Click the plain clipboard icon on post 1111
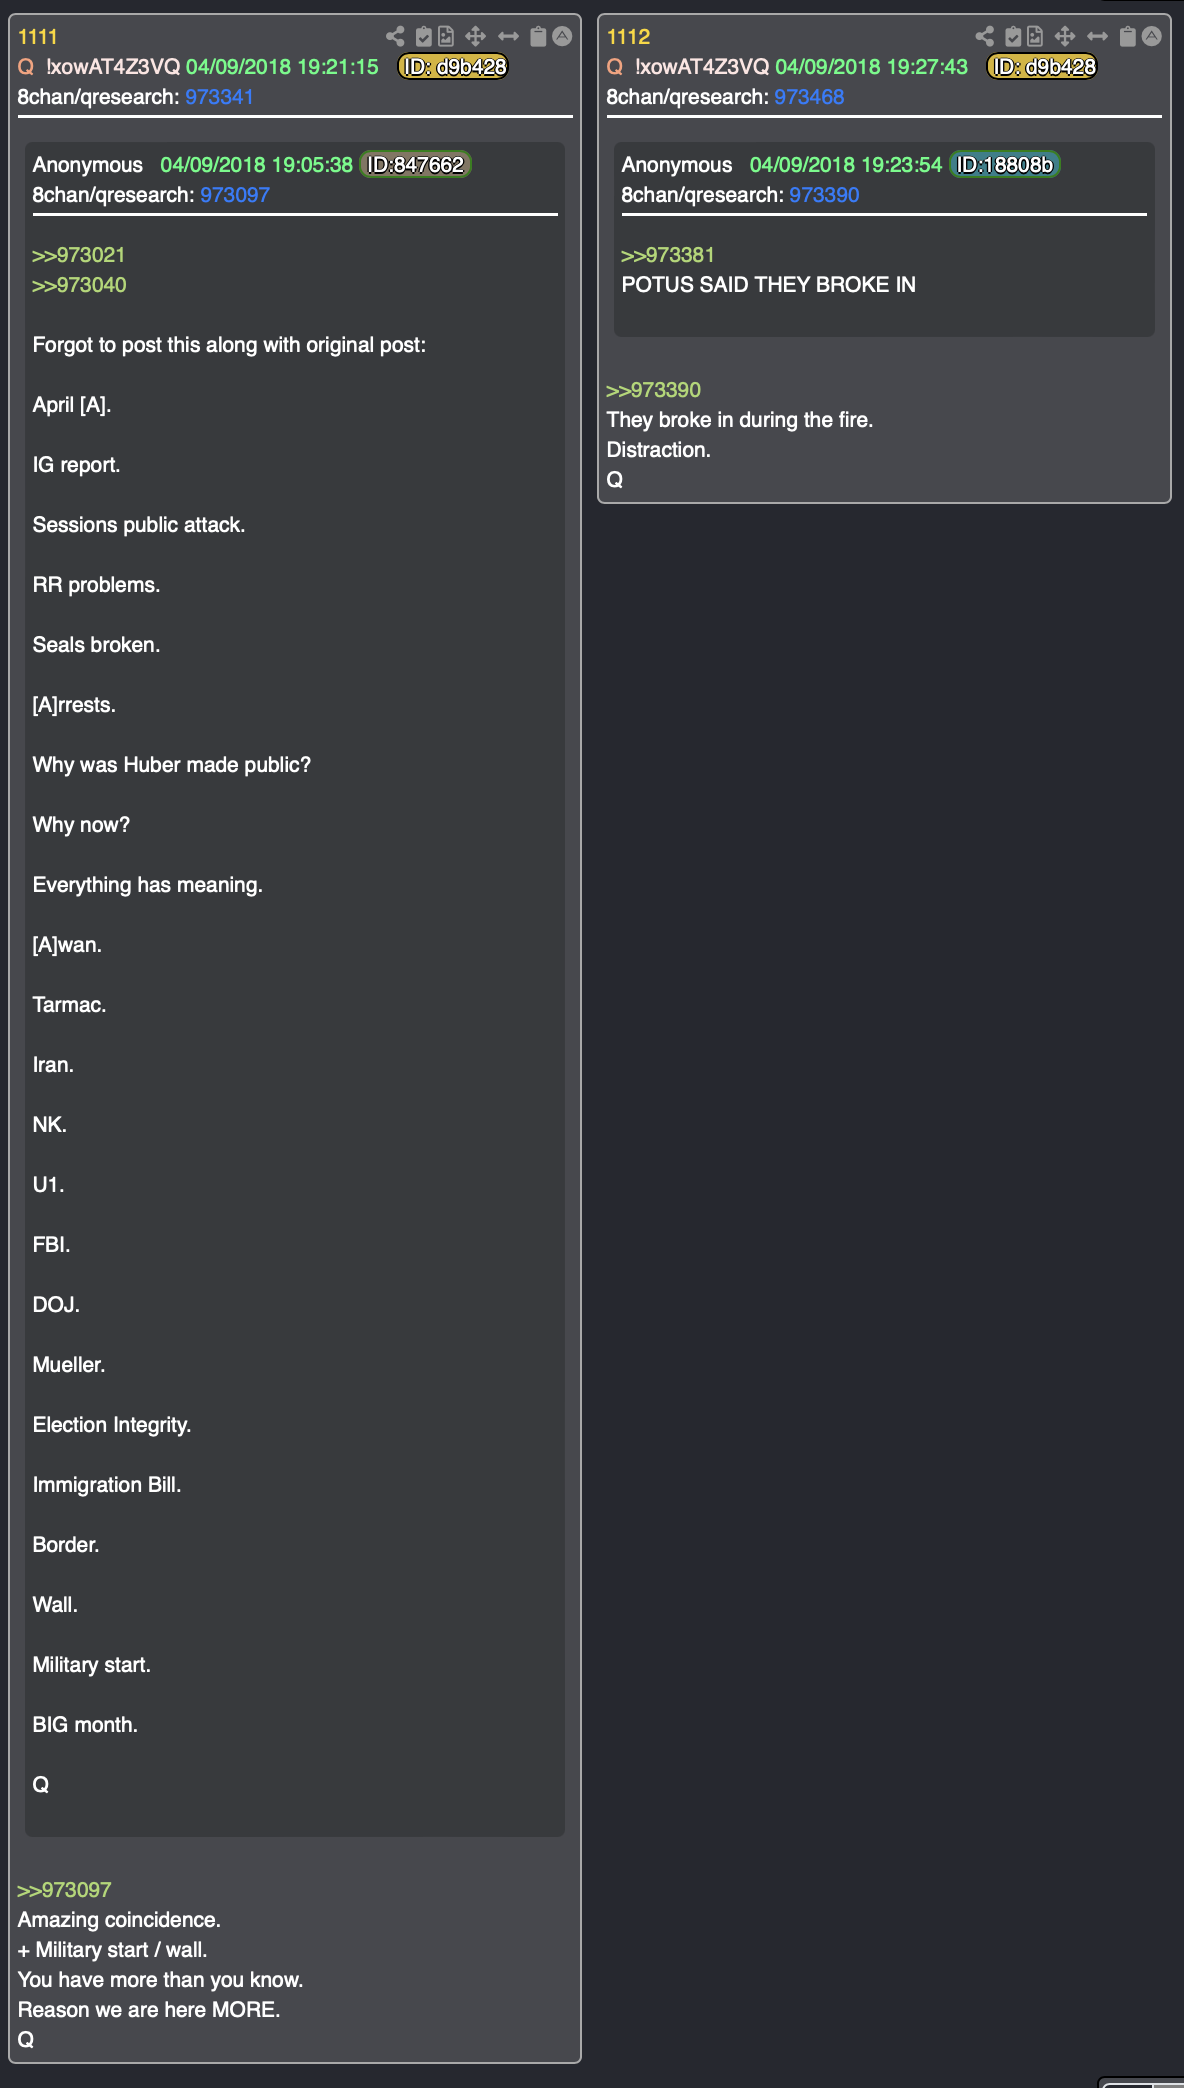 [538, 37]
